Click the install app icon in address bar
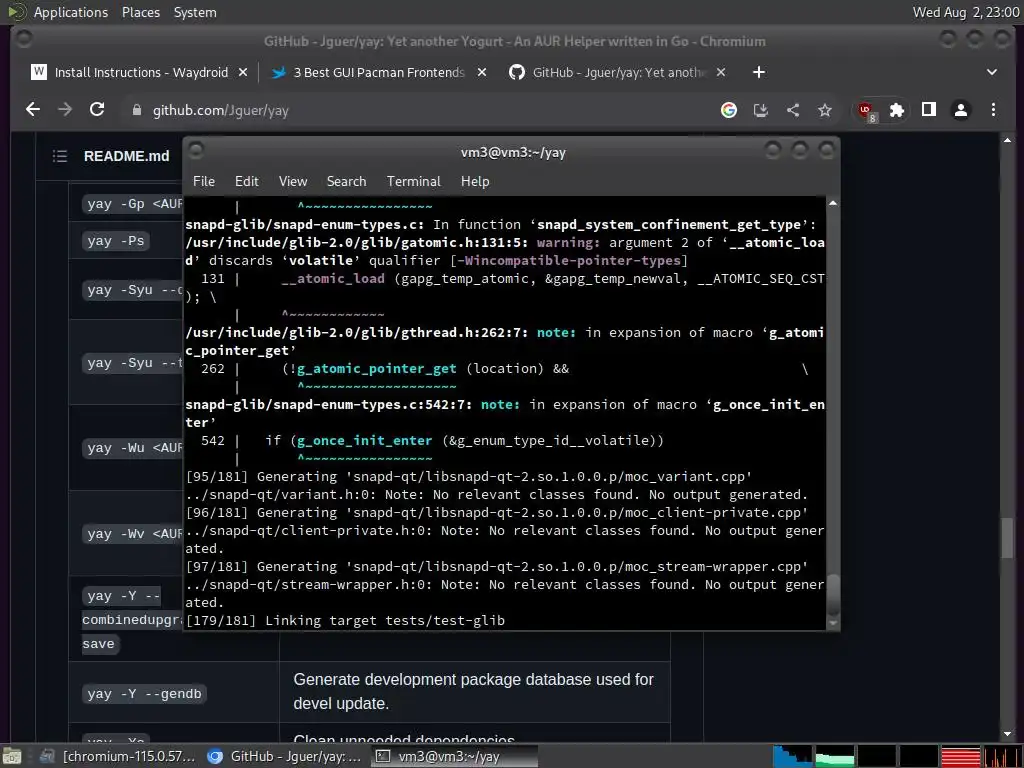The width and height of the screenshot is (1024, 768). click(761, 110)
